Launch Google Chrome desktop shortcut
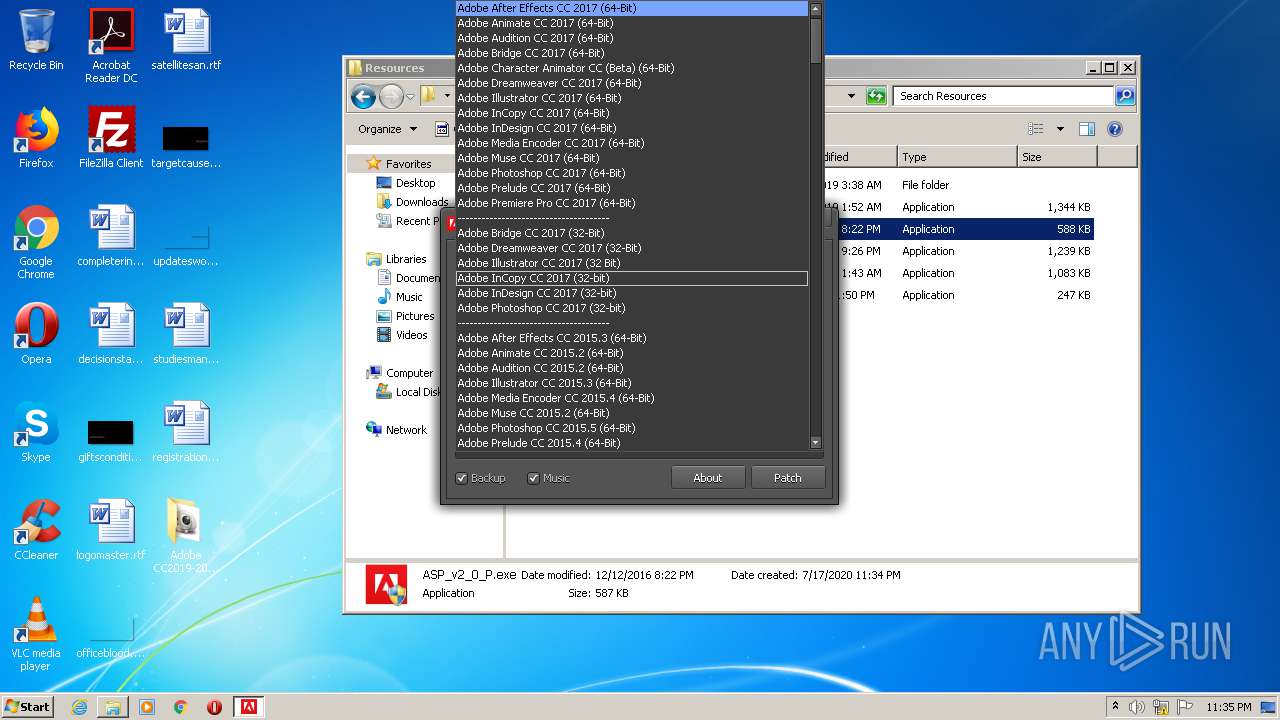Viewport: 1280px width, 720px height. point(36,242)
